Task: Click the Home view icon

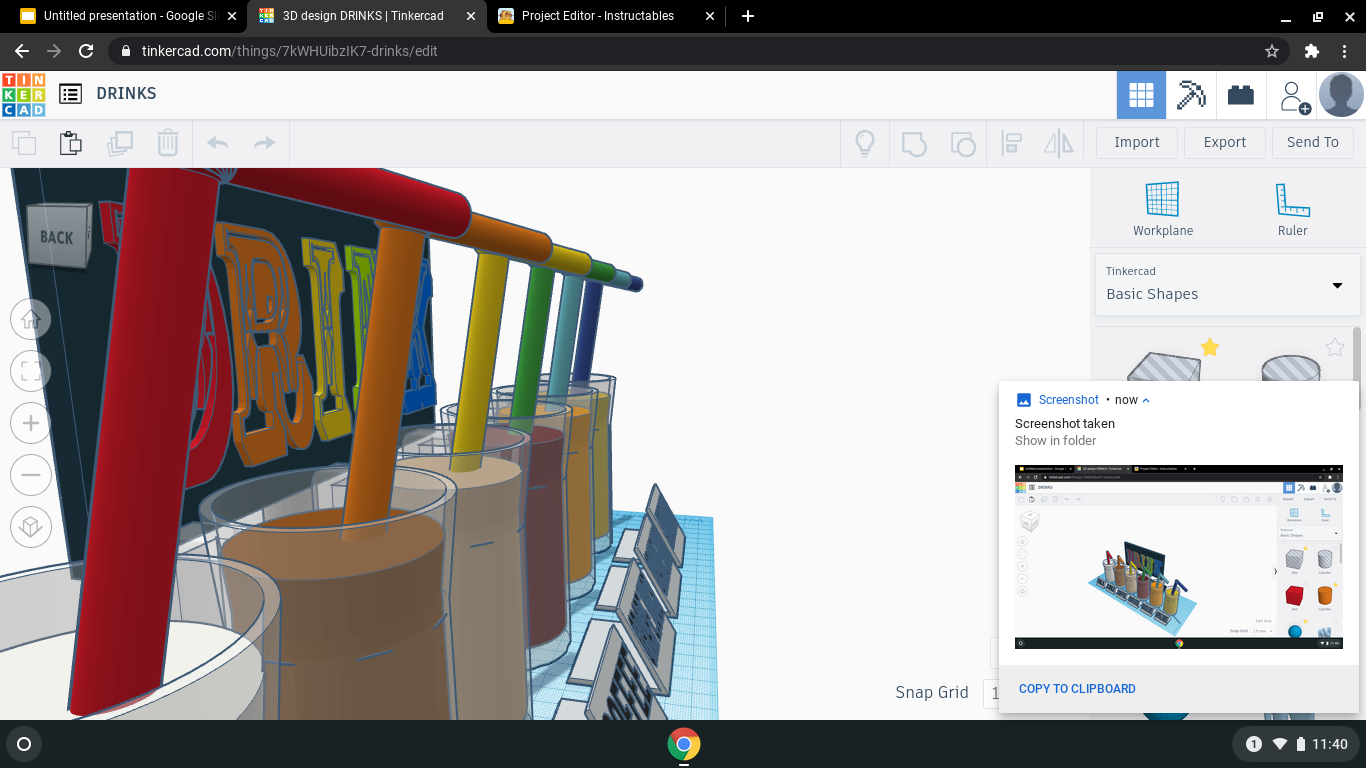Action: click(30, 318)
